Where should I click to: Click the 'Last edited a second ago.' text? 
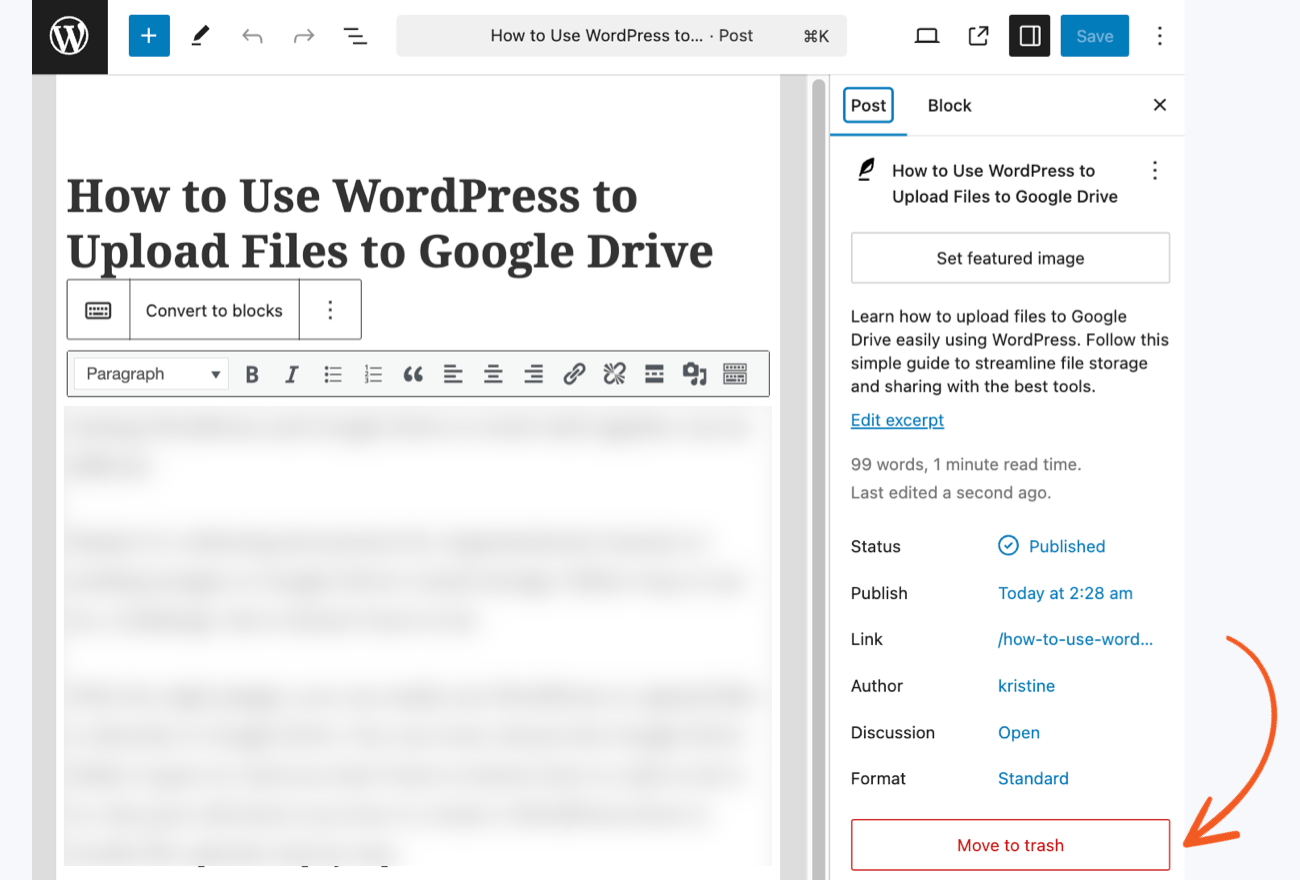[951, 492]
